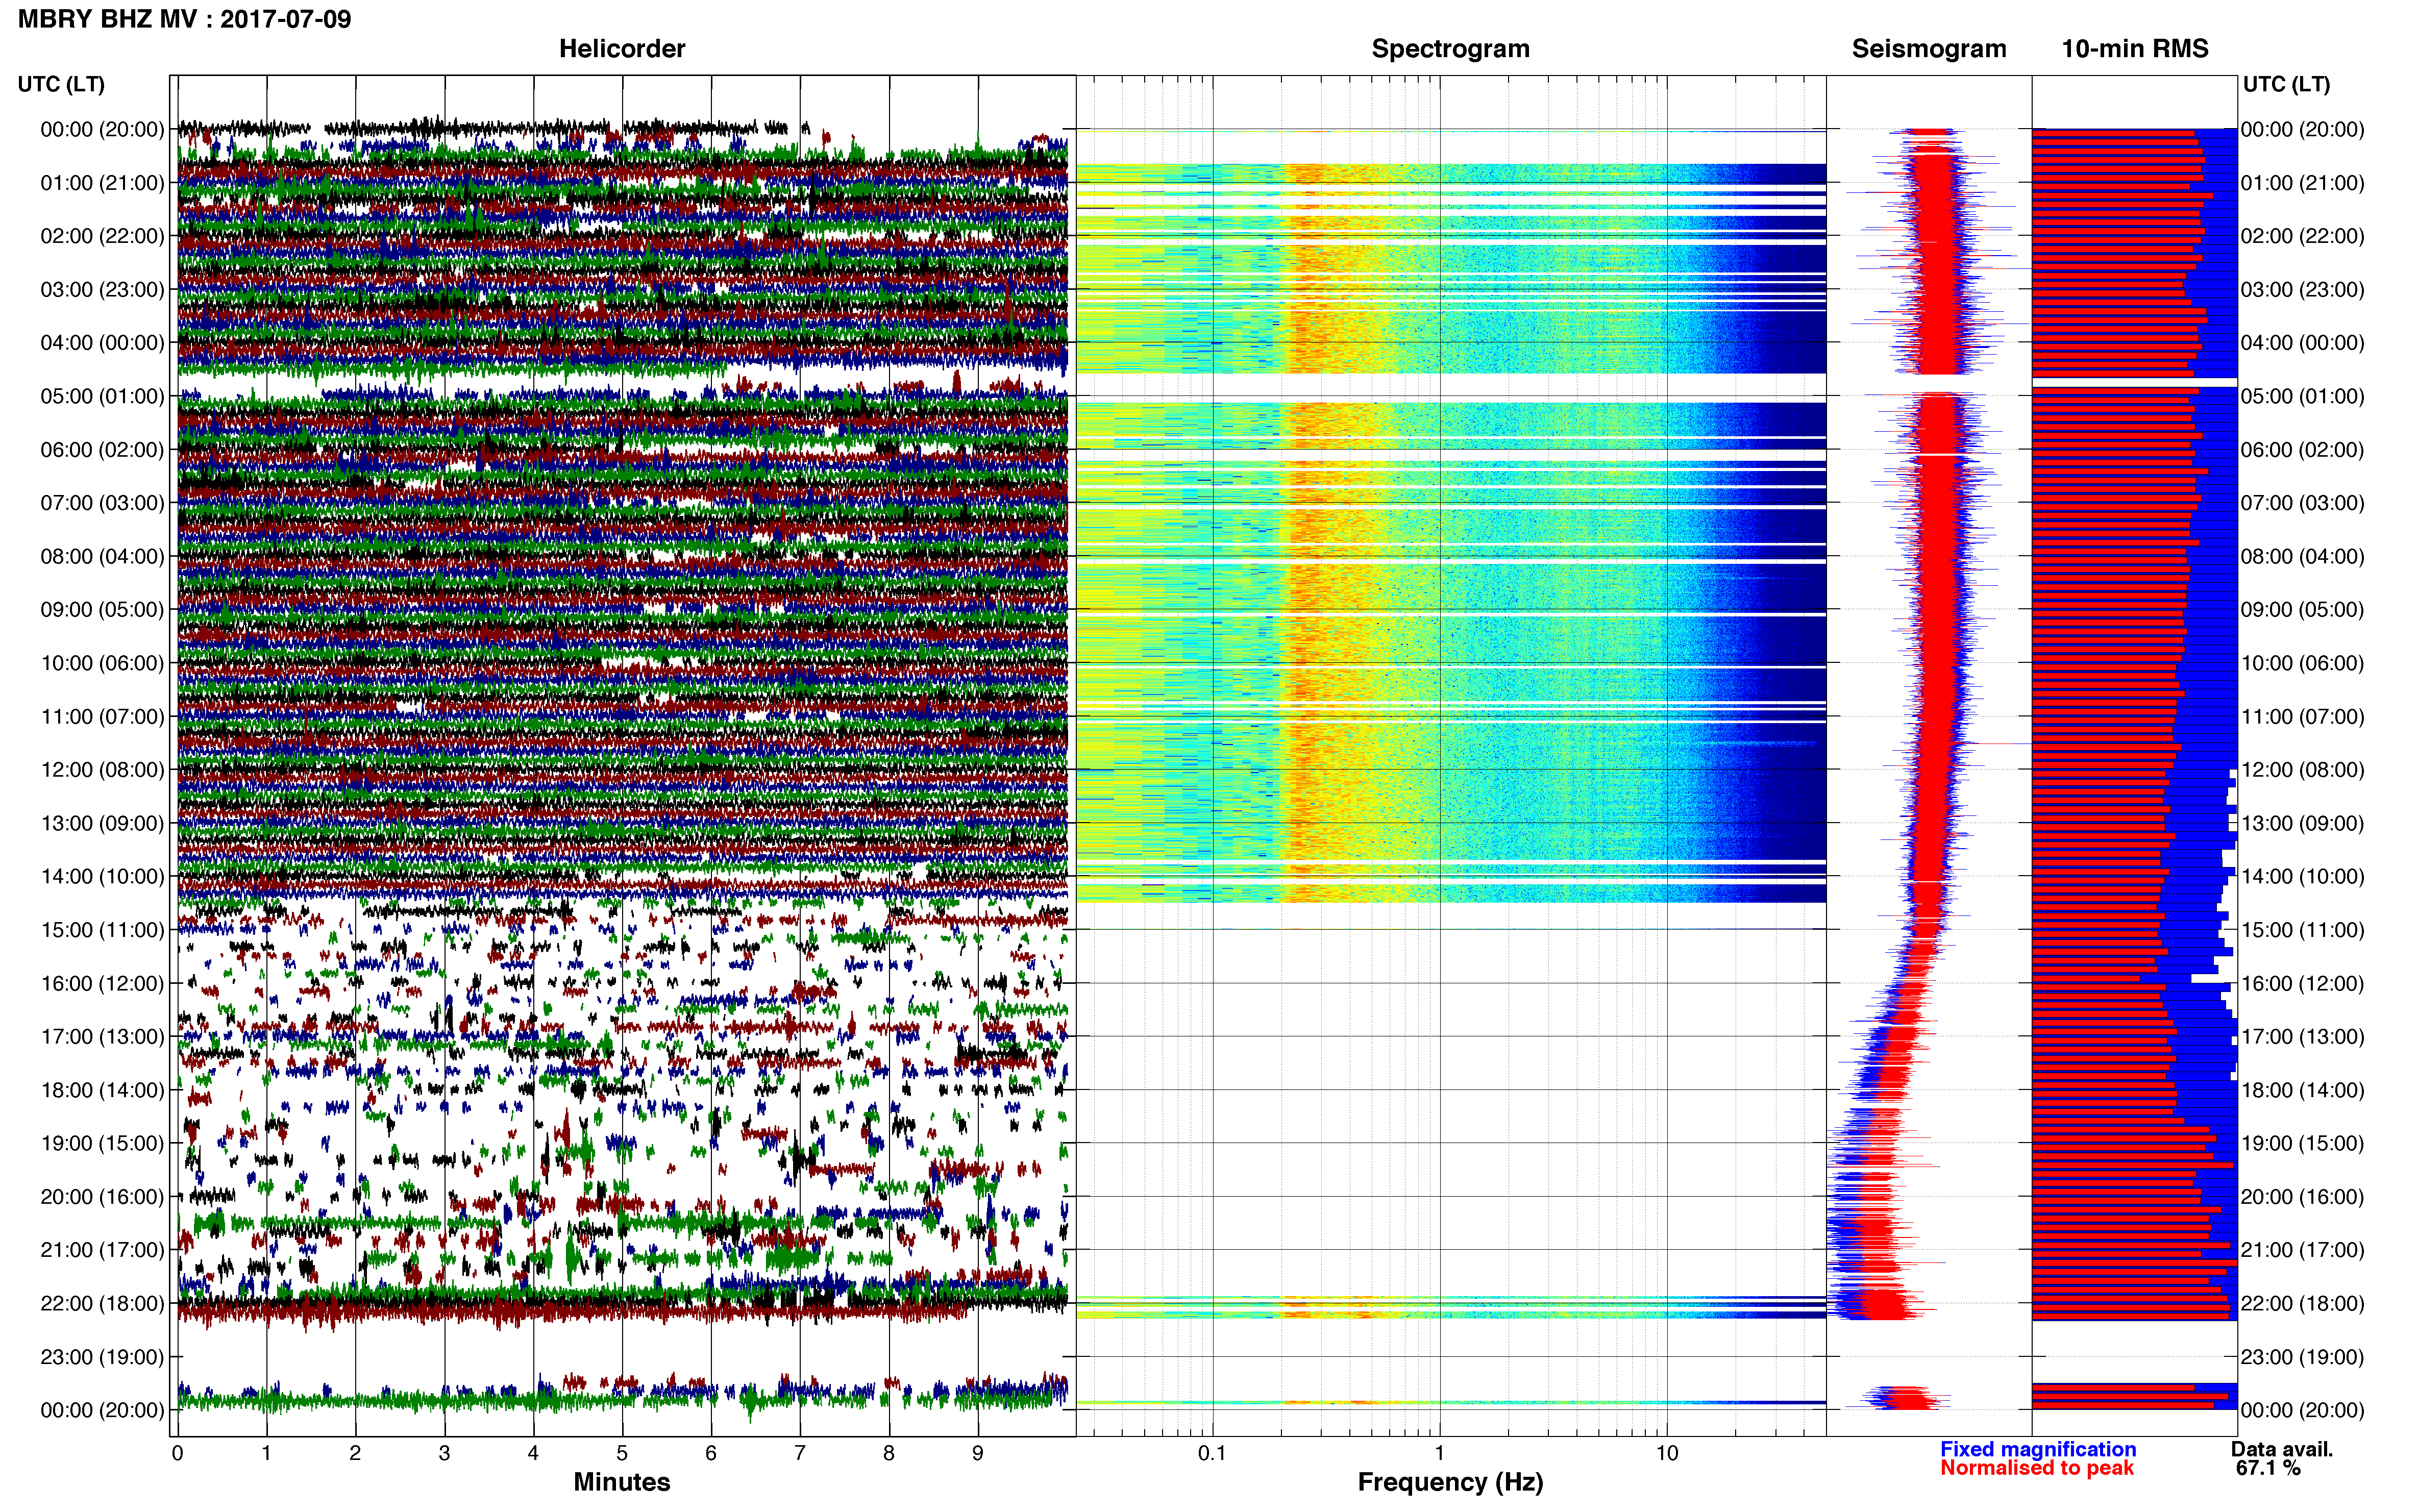2419x1512 pixels.
Task: Select right-axis time label '18:00 (14:00)'
Action: point(2303,1090)
